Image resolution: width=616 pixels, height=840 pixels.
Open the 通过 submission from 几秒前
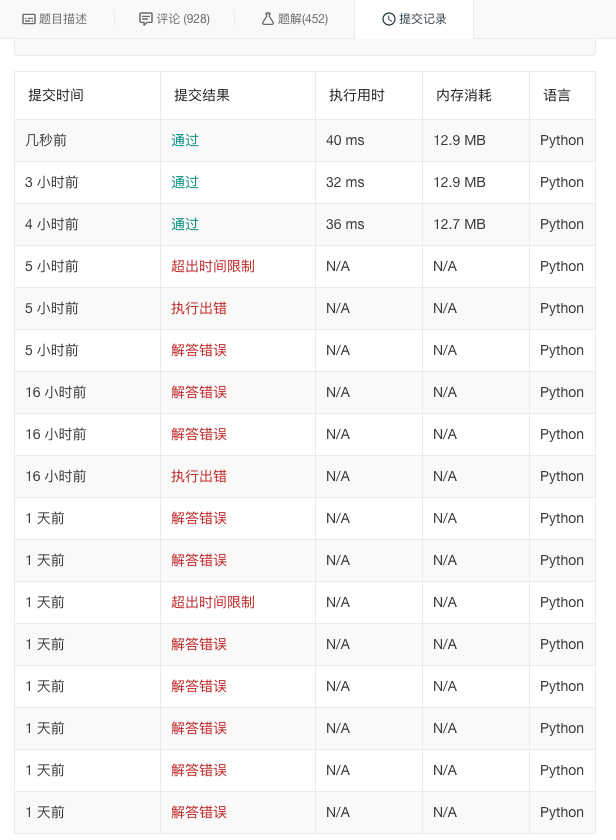(x=185, y=141)
